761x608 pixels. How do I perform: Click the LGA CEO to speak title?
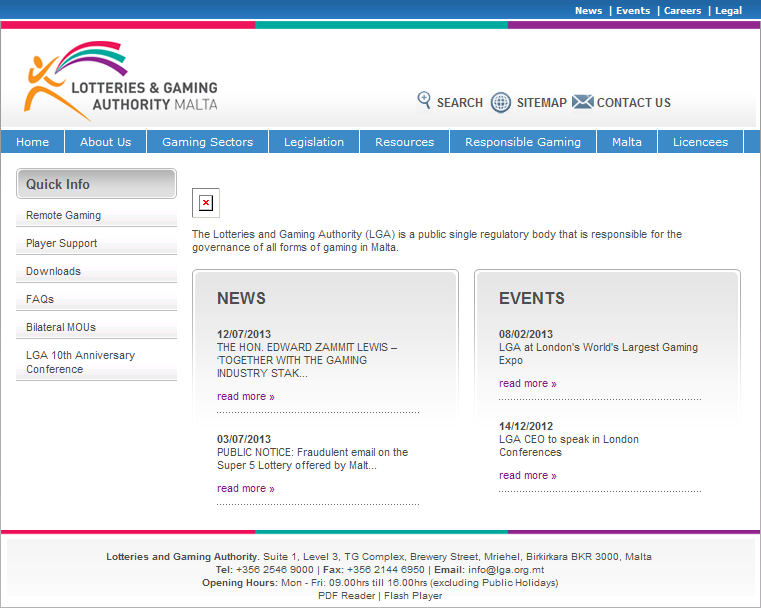click(569, 446)
